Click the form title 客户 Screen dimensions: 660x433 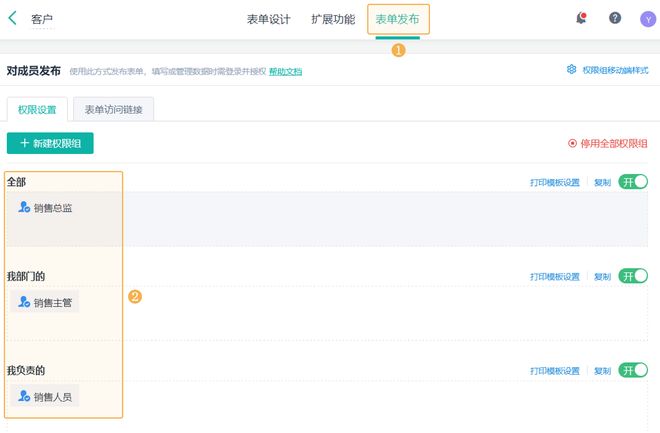point(42,19)
